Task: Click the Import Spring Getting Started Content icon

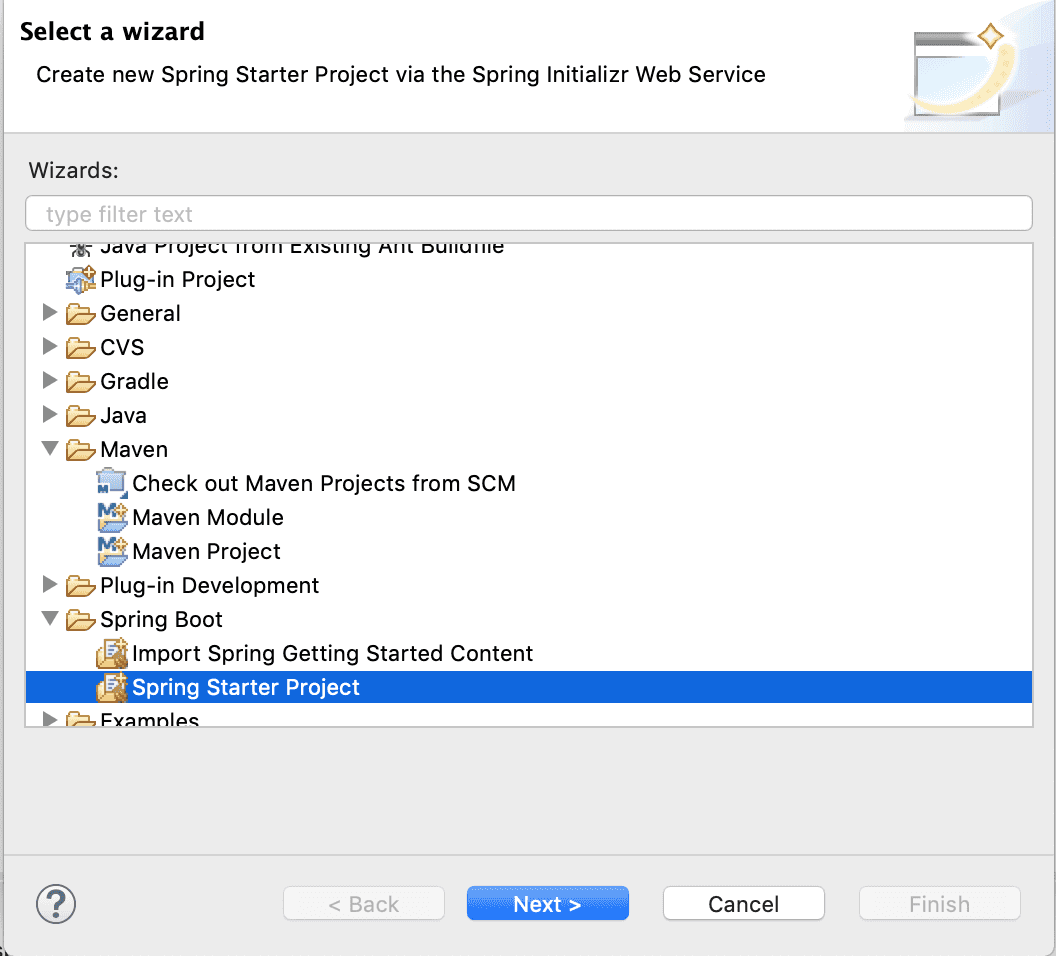Action: click(112, 653)
